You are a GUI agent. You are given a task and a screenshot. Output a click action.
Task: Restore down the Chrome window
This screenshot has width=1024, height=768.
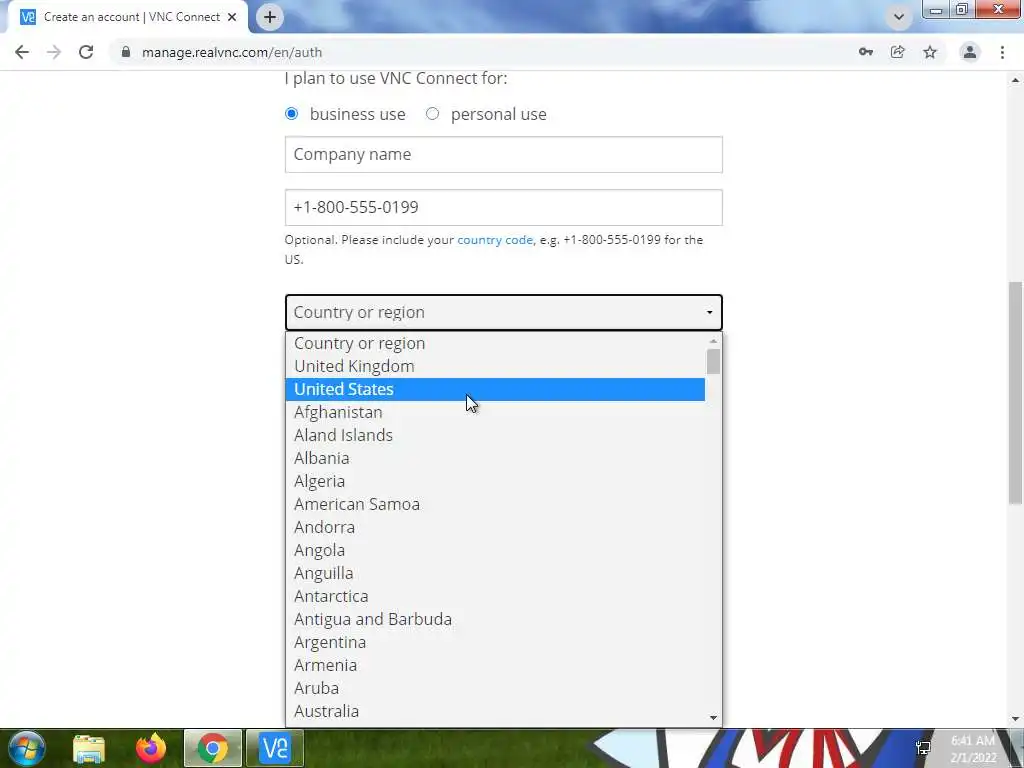(x=962, y=10)
